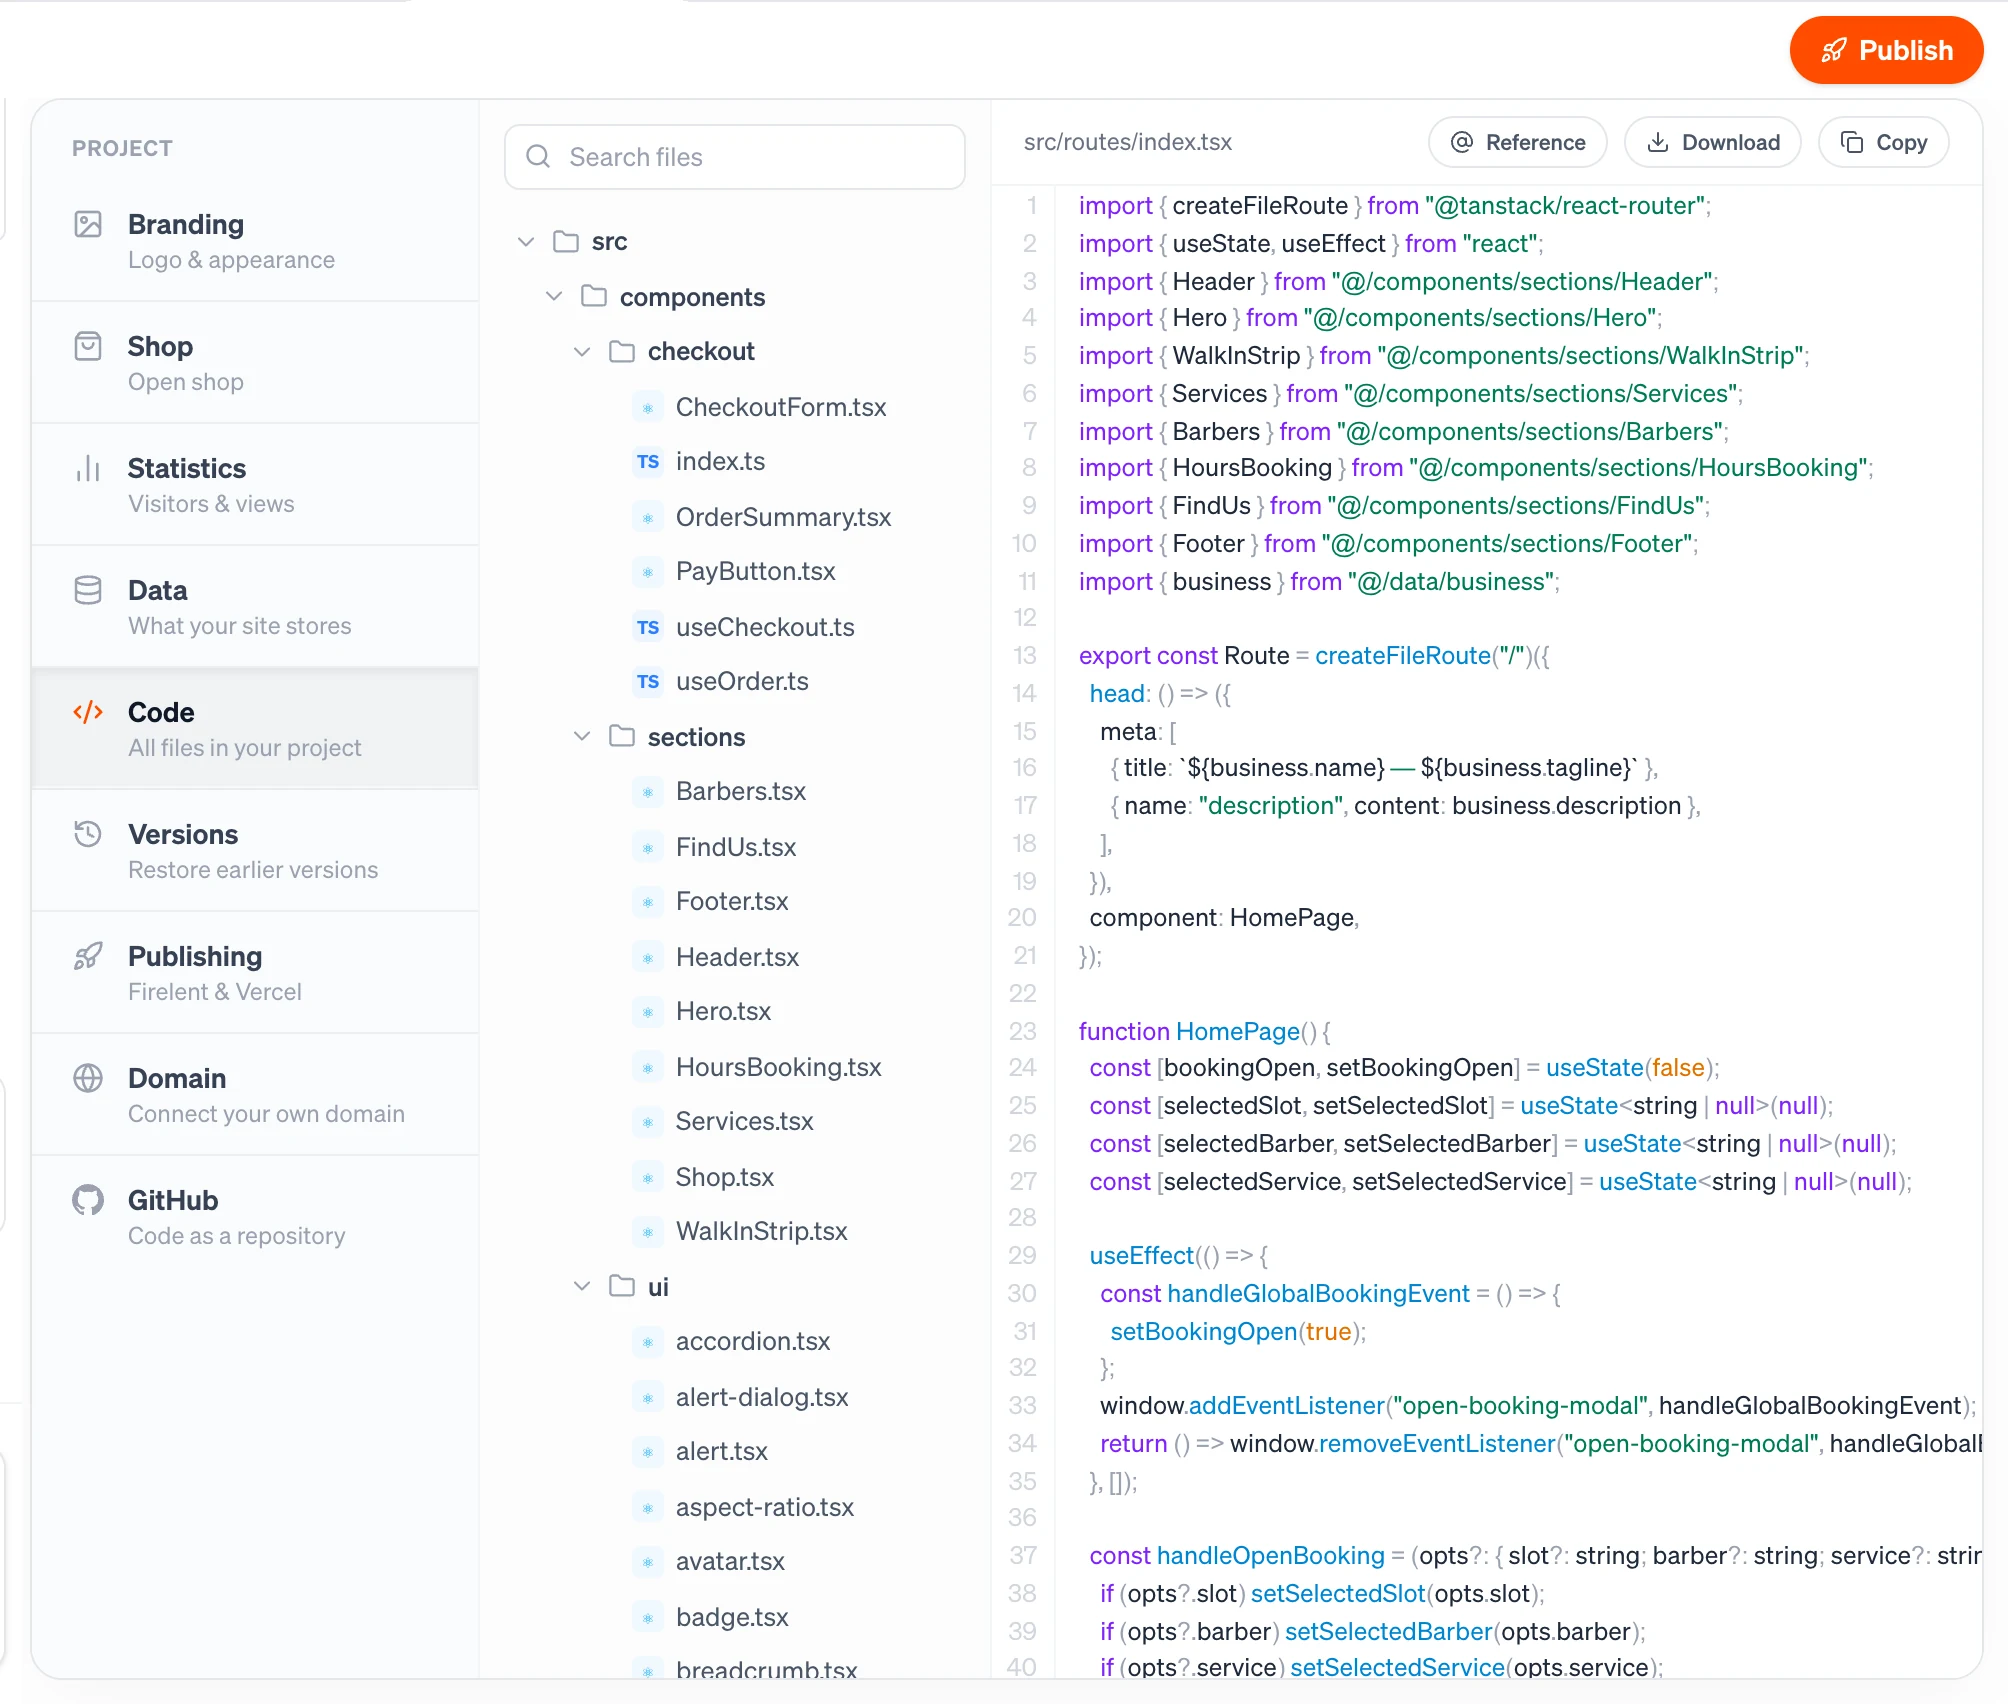Click the Code brackets icon
The width and height of the screenshot is (2008, 1704).
click(x=88, y=712)
